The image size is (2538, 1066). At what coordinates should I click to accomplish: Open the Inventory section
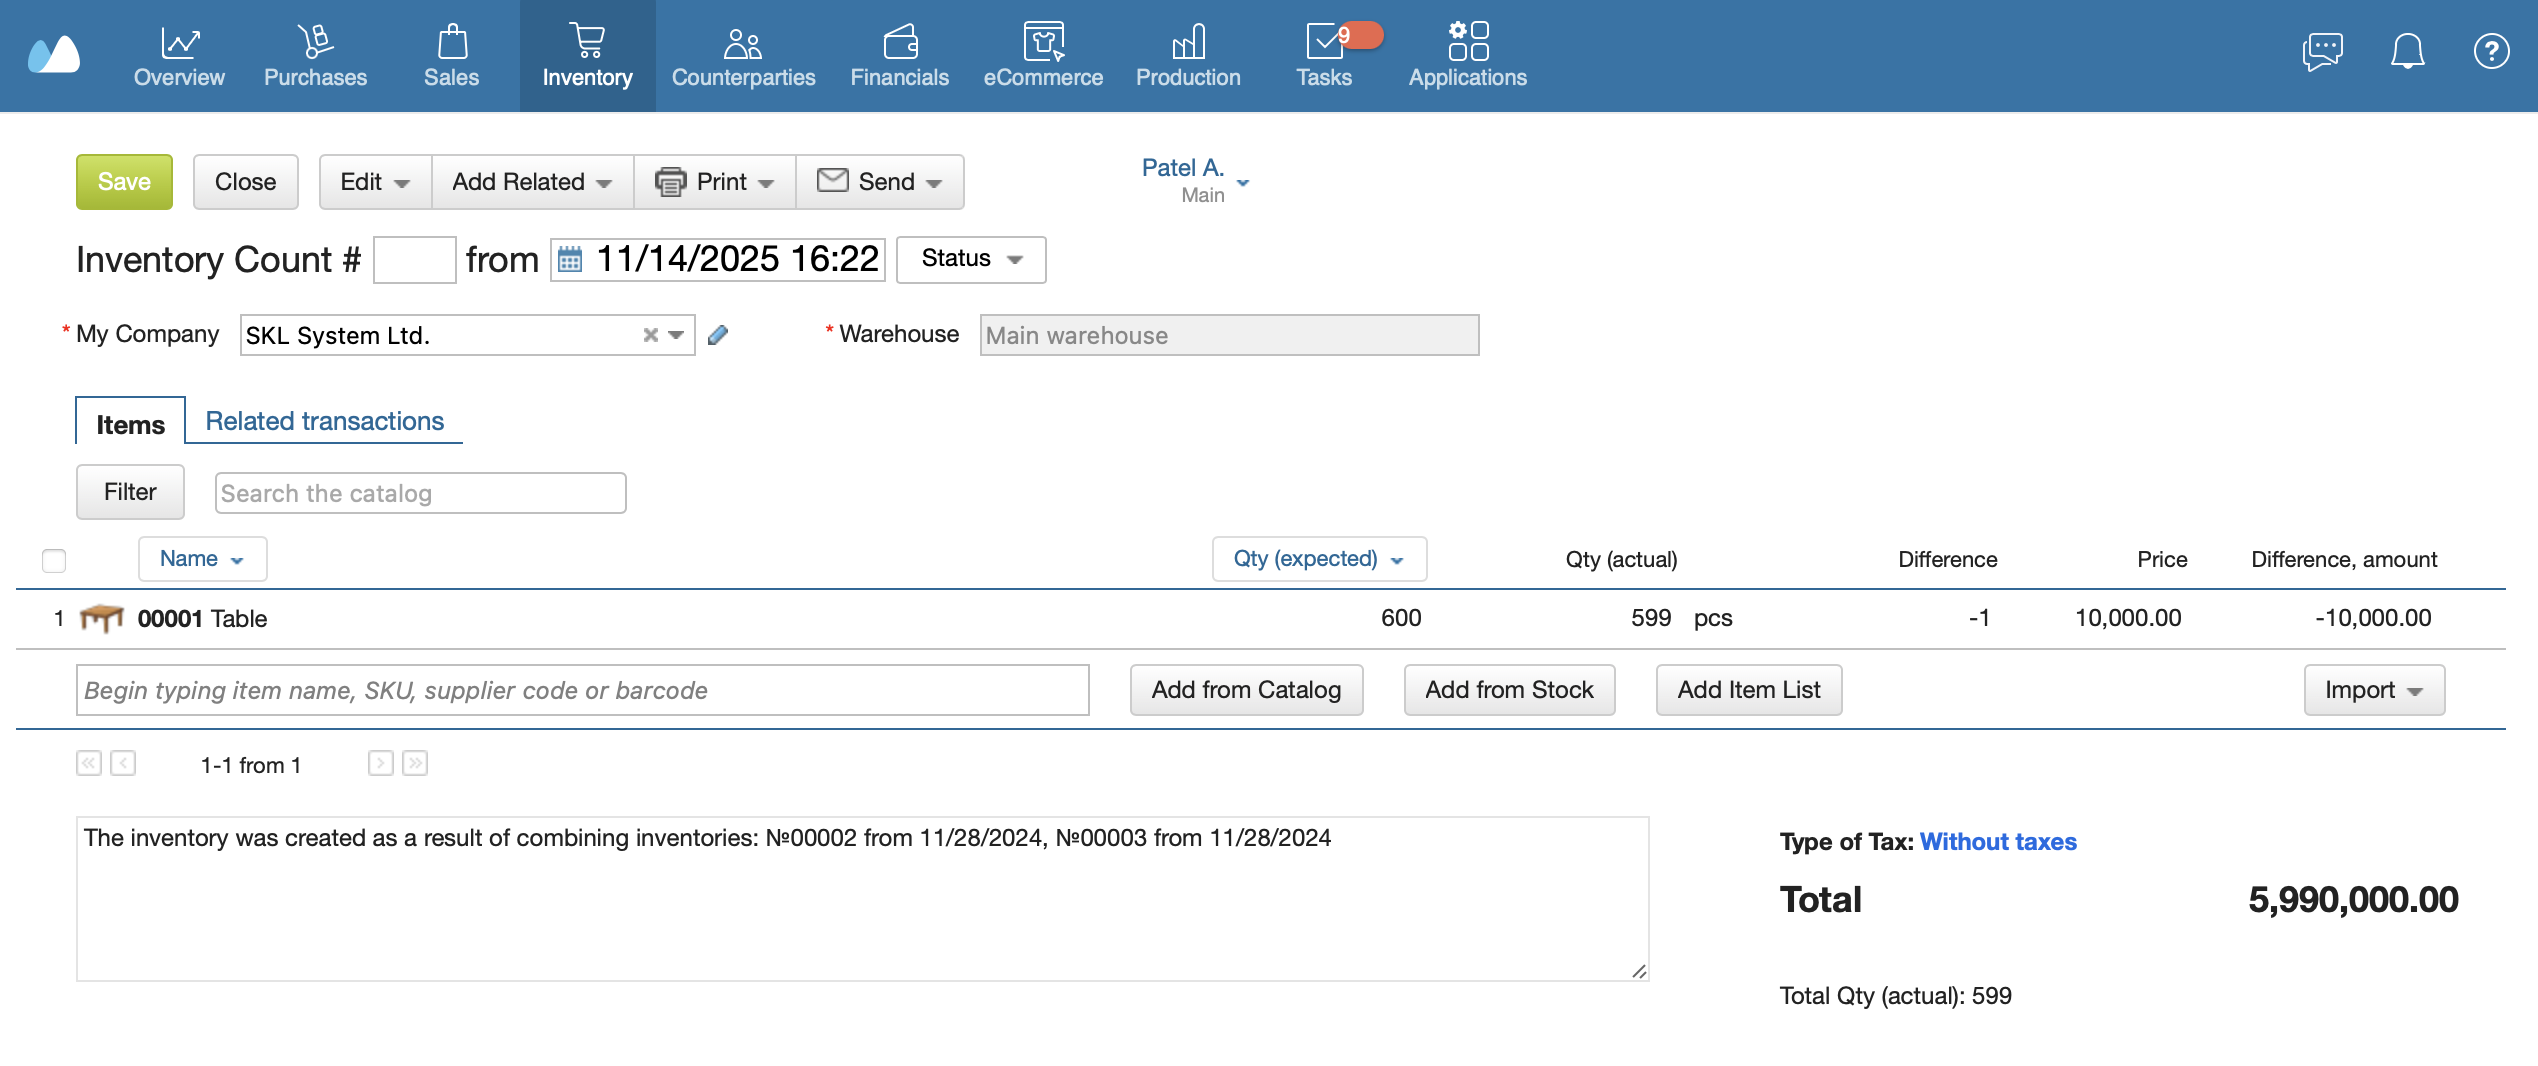[588, 56]
